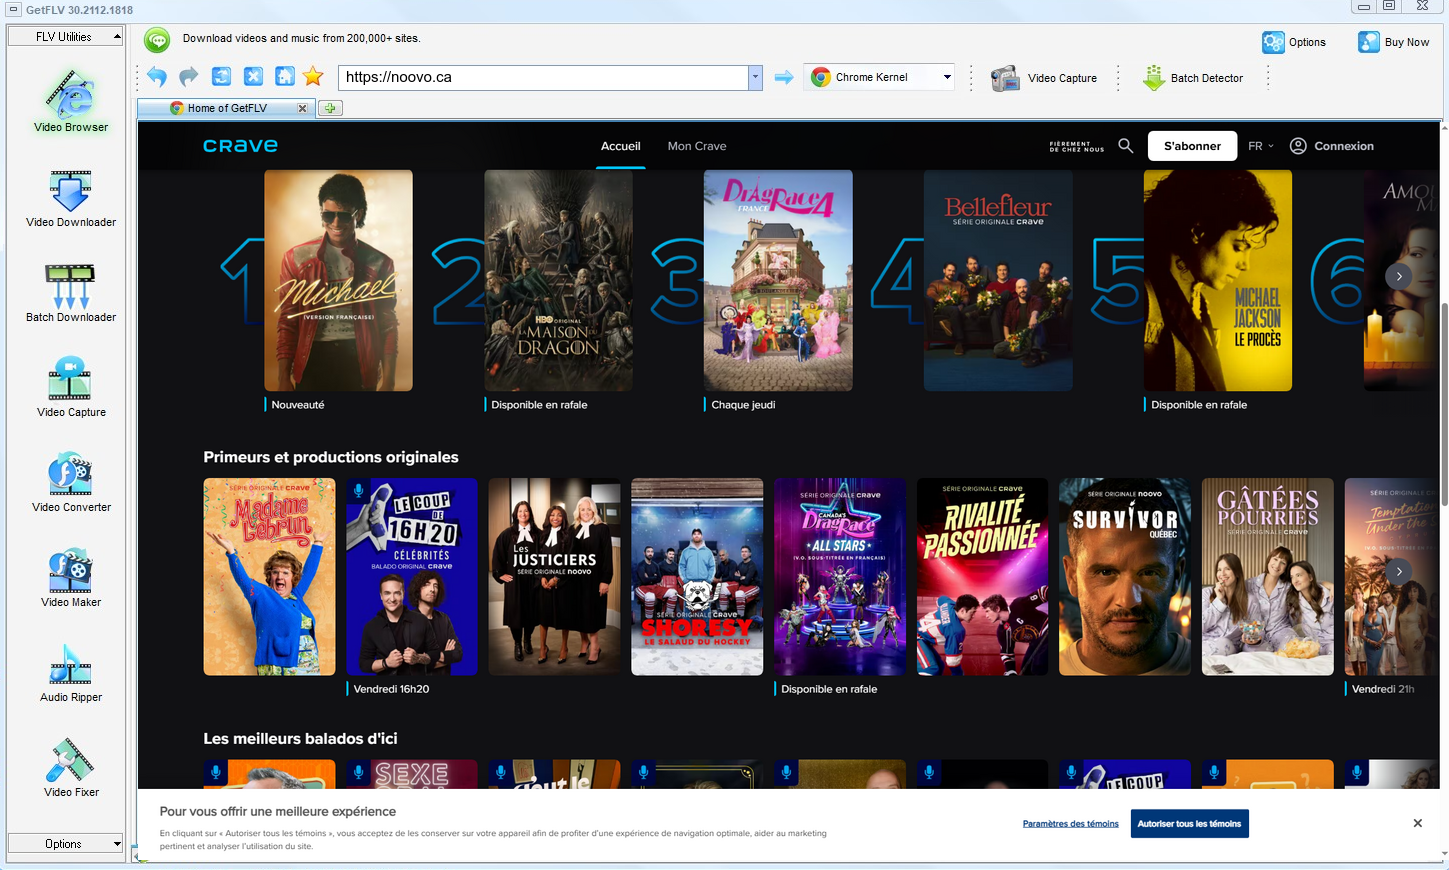
Task: Click Autoriser tous les témoins button
Action: [1190, 824]
